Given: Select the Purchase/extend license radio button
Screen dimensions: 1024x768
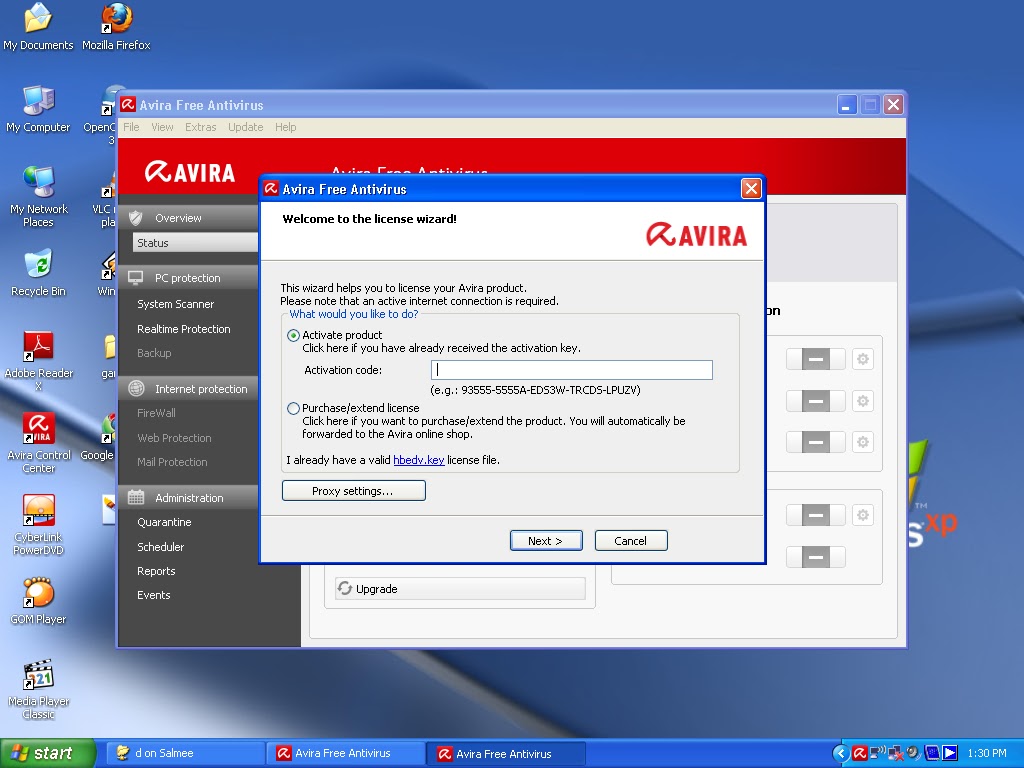Looking at the screenshot, I should click(x=293, y=408).
